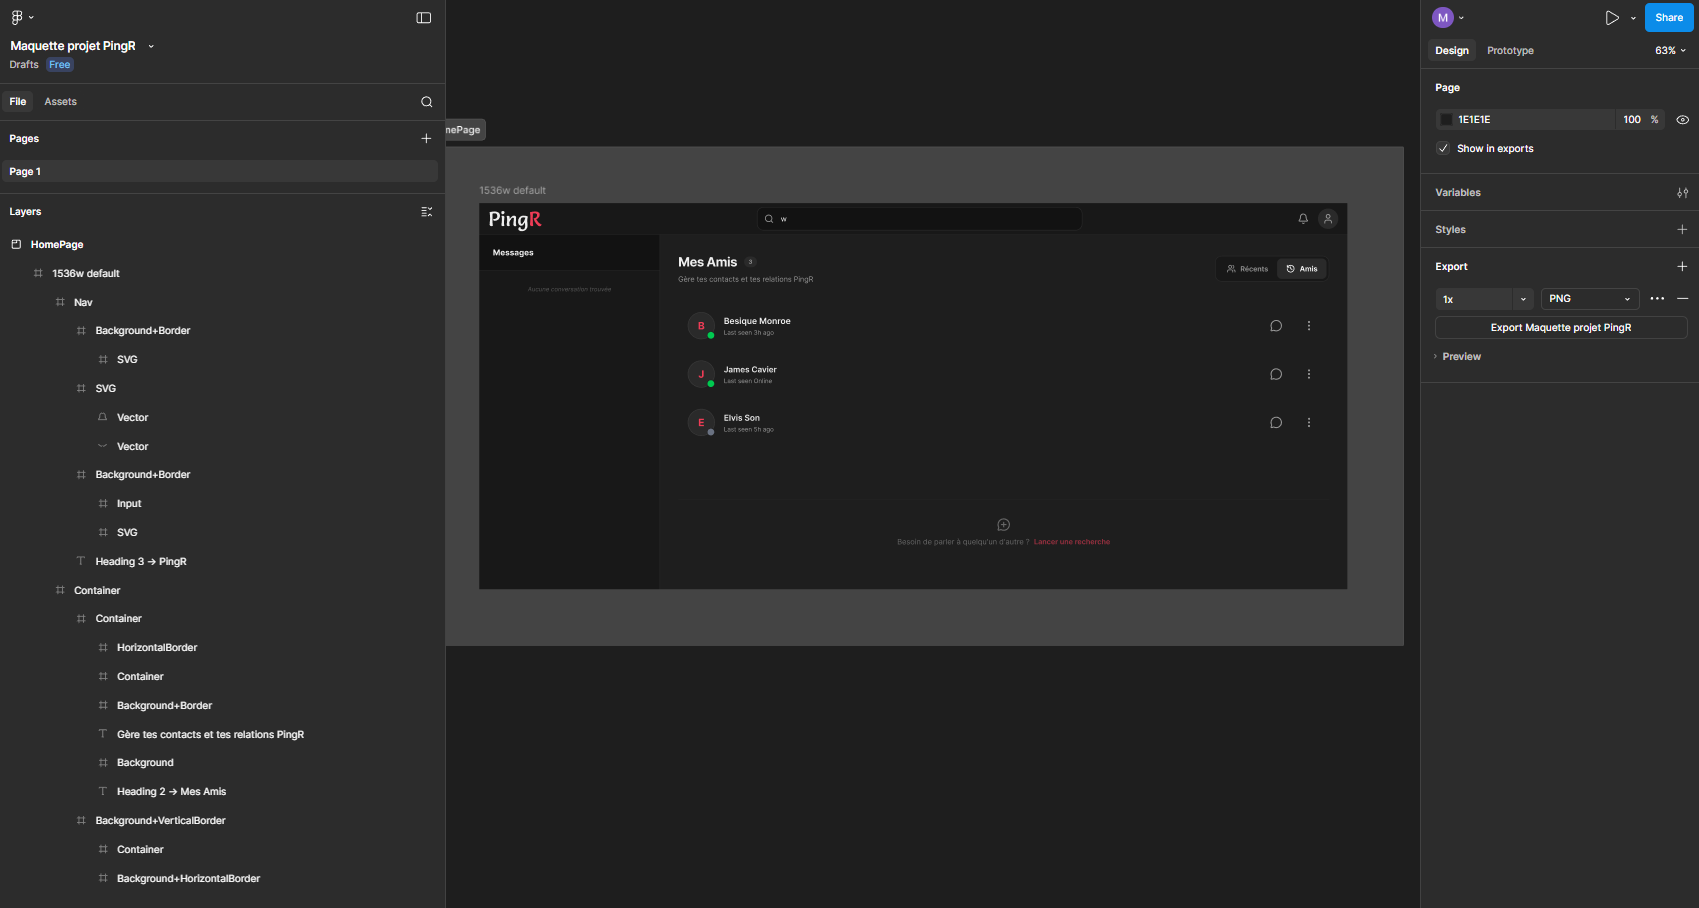Click the Free plan badge
This screenshot has height=908, width=1699.
tap(60, 65)
